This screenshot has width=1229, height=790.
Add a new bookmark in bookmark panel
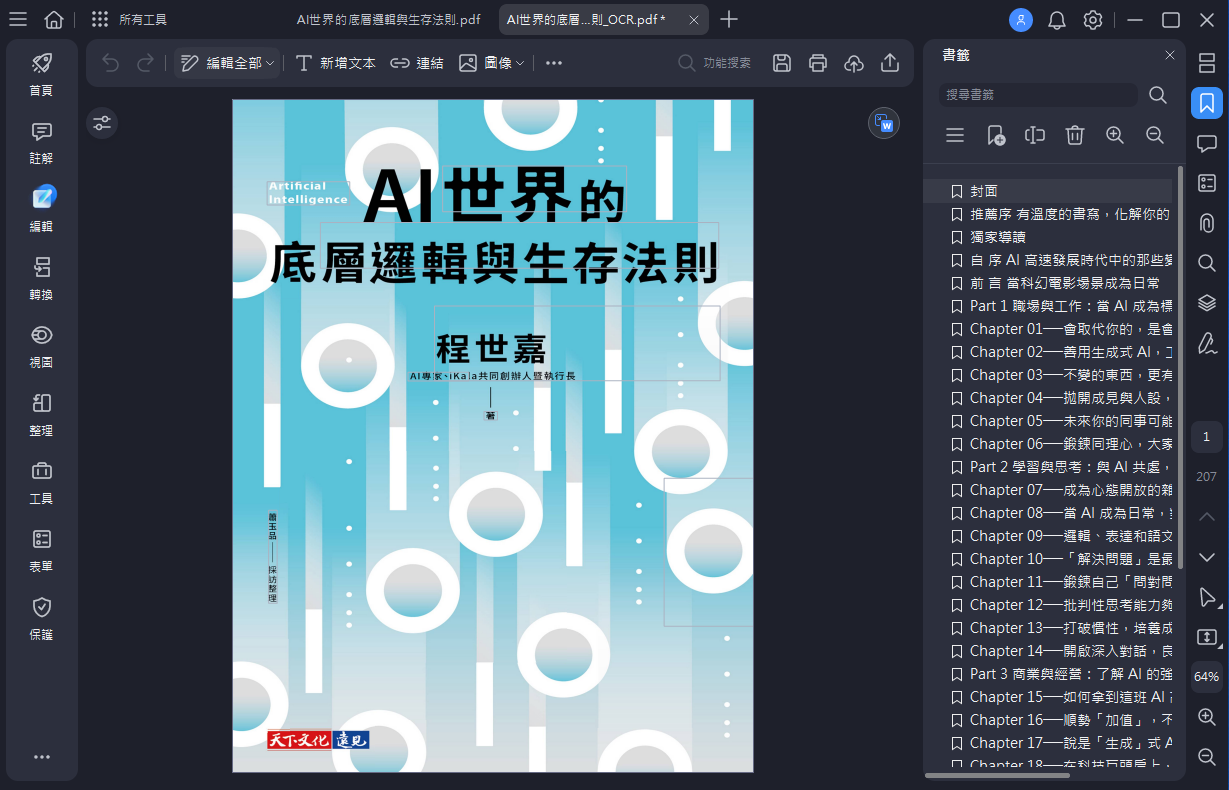coord(995,135)
